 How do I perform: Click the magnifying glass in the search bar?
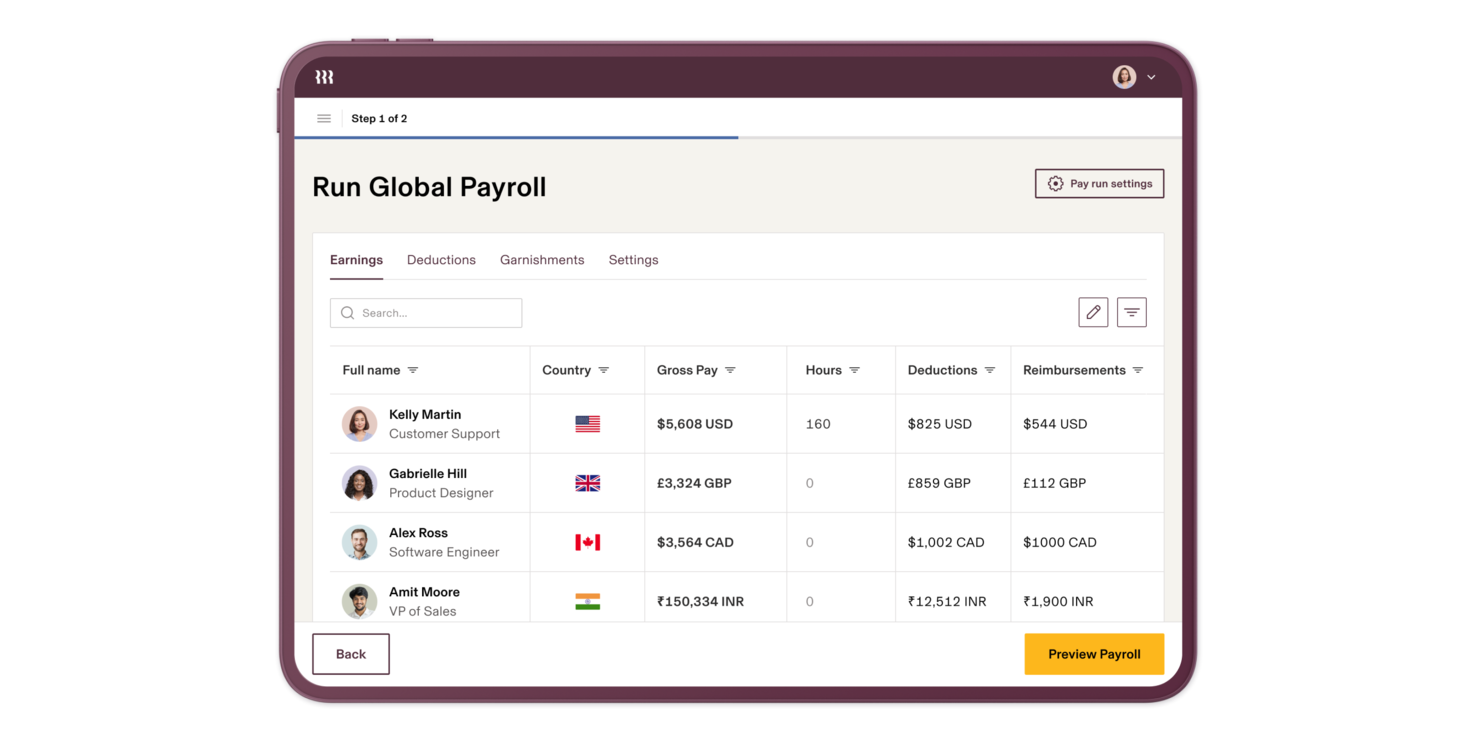point(347,312)
